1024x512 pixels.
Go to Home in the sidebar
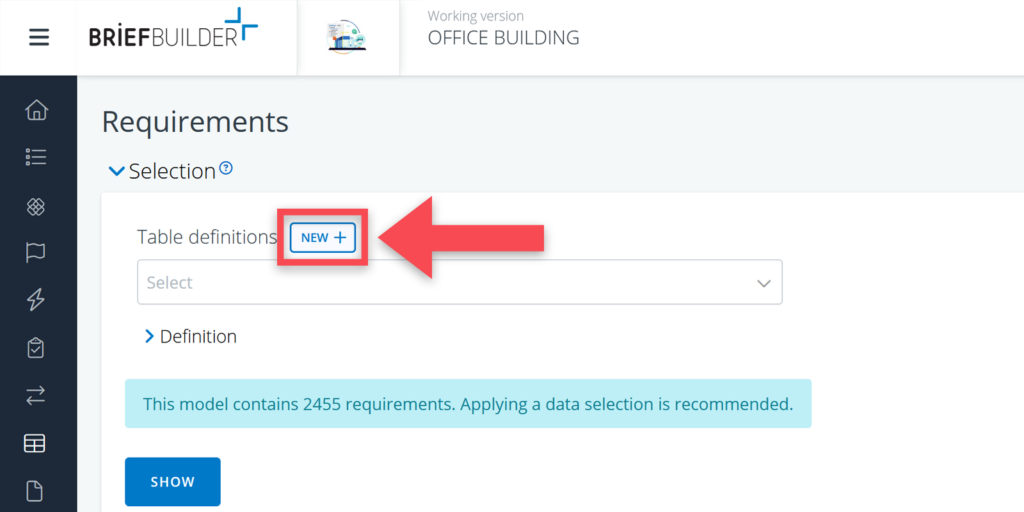(37, 110)
